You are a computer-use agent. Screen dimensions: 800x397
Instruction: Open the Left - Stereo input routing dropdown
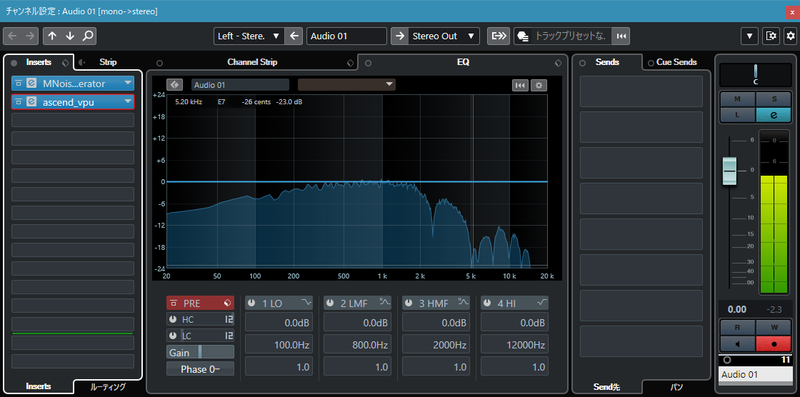tap(247, 36)
